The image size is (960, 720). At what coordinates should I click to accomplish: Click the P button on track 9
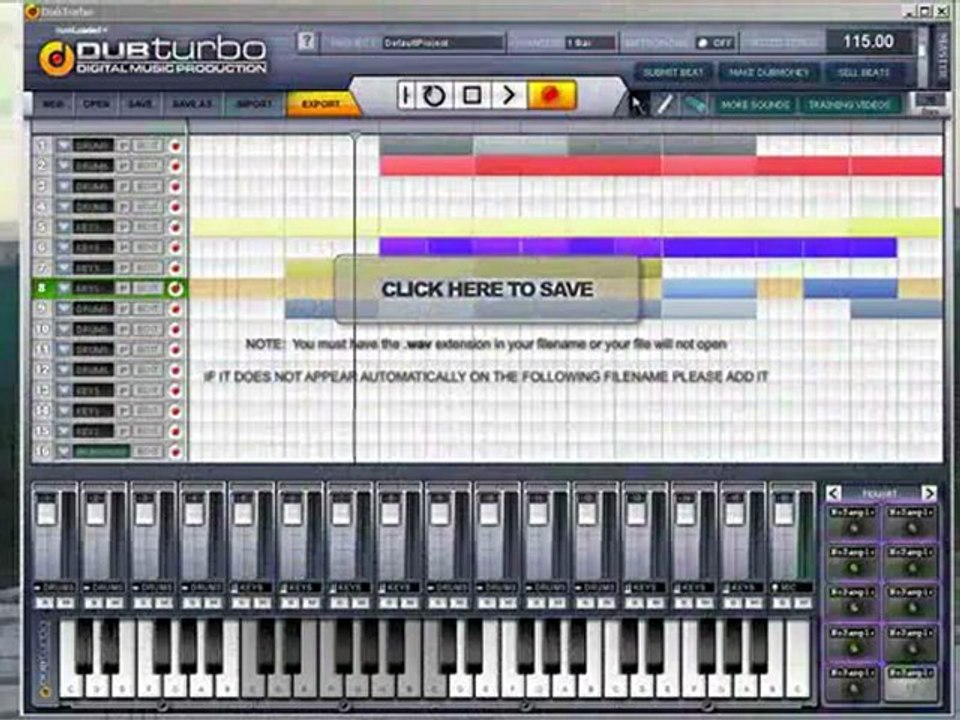click(124, 309)
